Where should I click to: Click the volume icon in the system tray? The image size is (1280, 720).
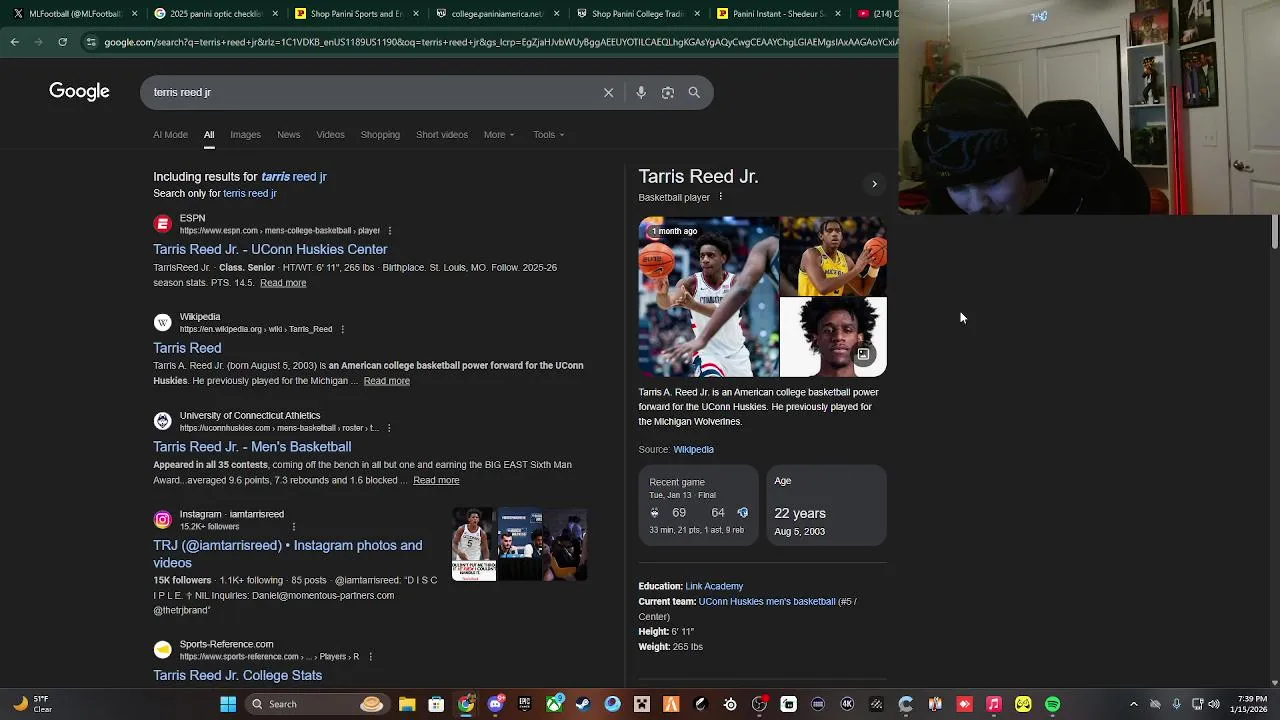click(x=1214, y=704)
